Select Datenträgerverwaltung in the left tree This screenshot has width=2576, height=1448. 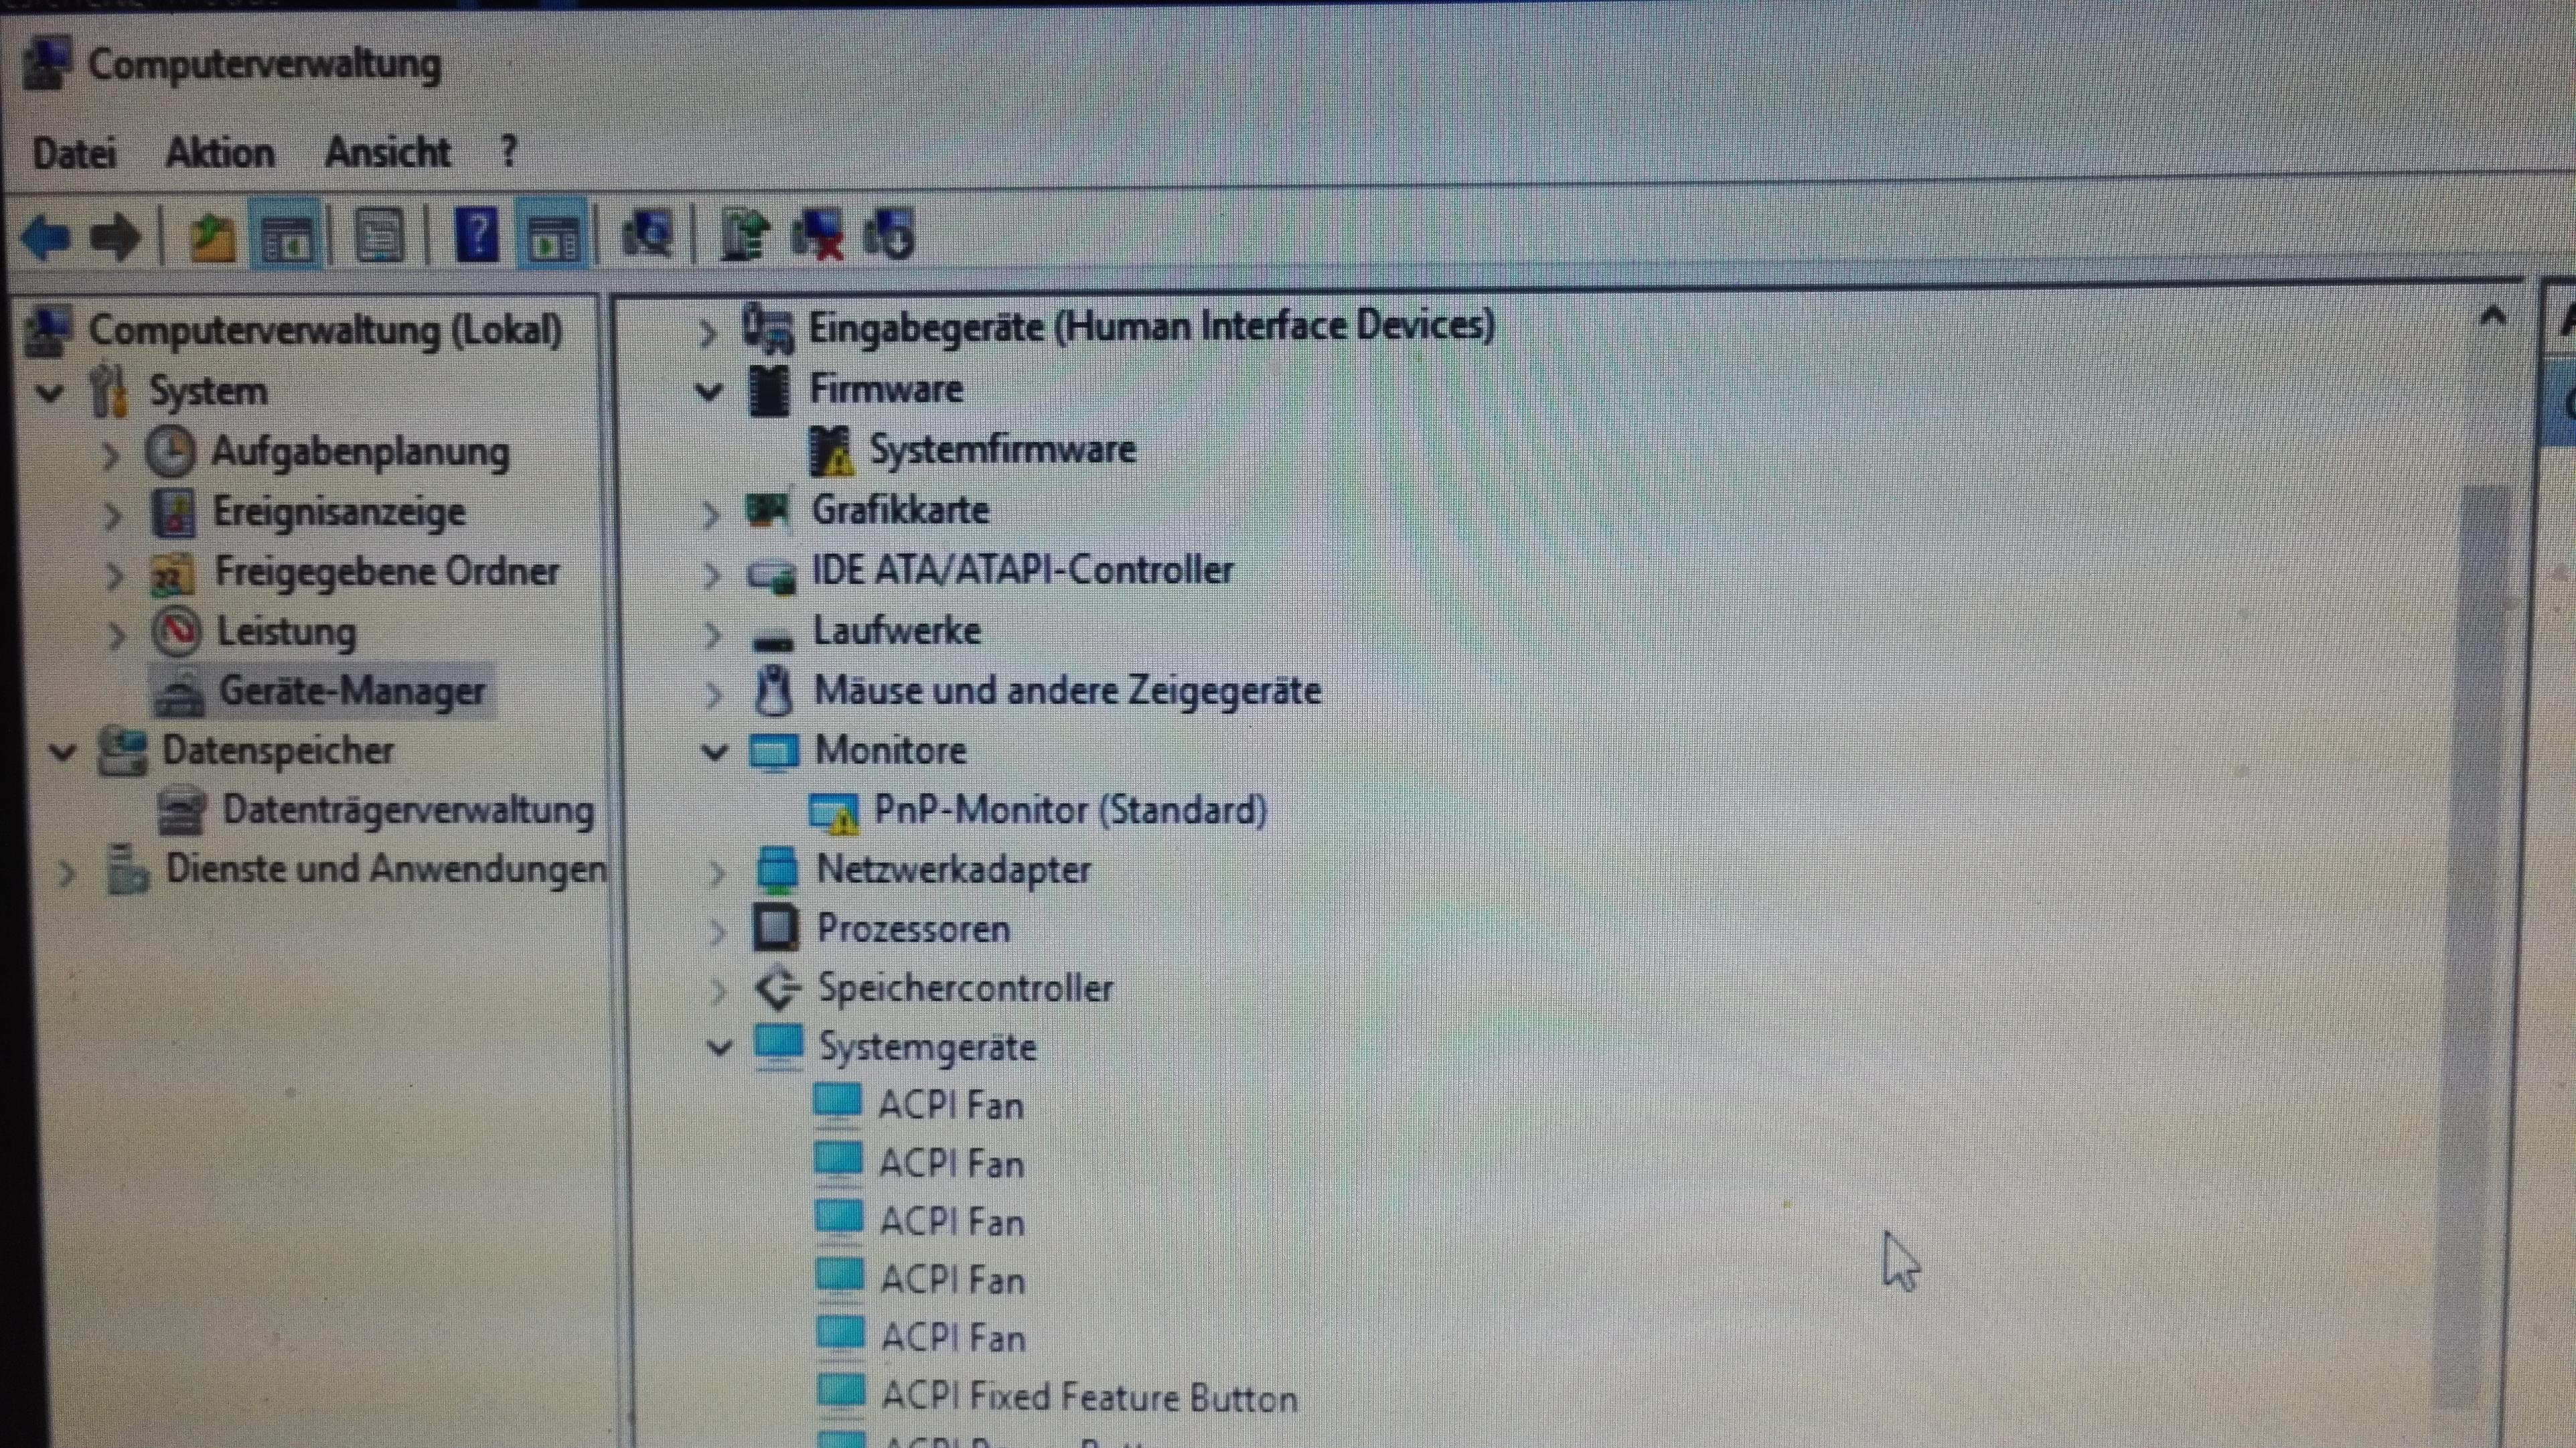[x=407, y=810]
